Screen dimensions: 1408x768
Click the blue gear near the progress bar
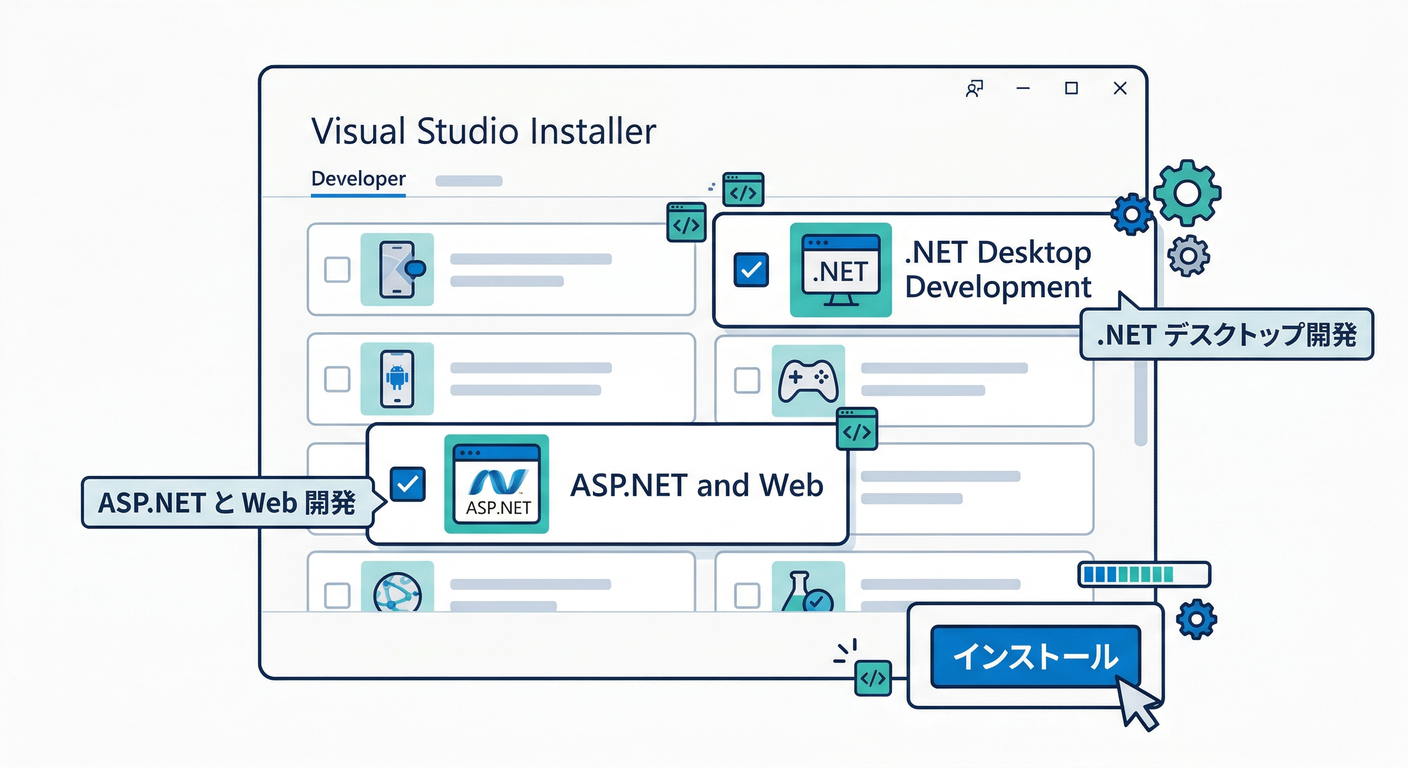coord(1197,619)
